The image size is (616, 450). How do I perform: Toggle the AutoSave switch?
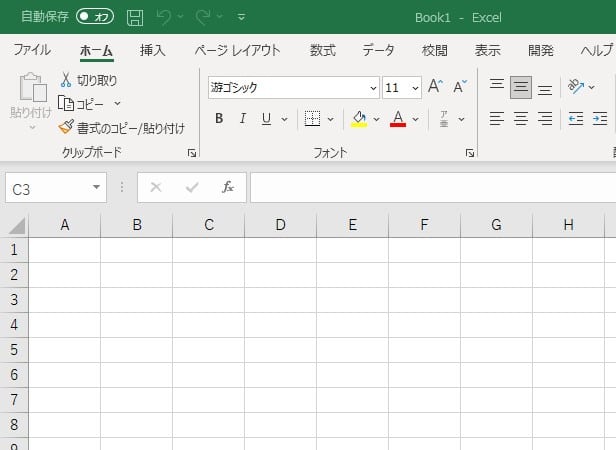pyautogui.click(x=96, y=17)
